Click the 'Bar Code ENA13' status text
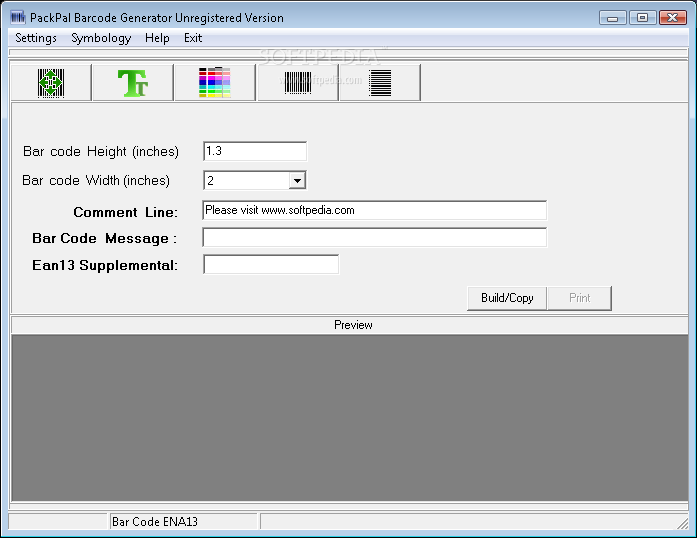The width and height of the screenshot is (697, 538). (155, 522)
